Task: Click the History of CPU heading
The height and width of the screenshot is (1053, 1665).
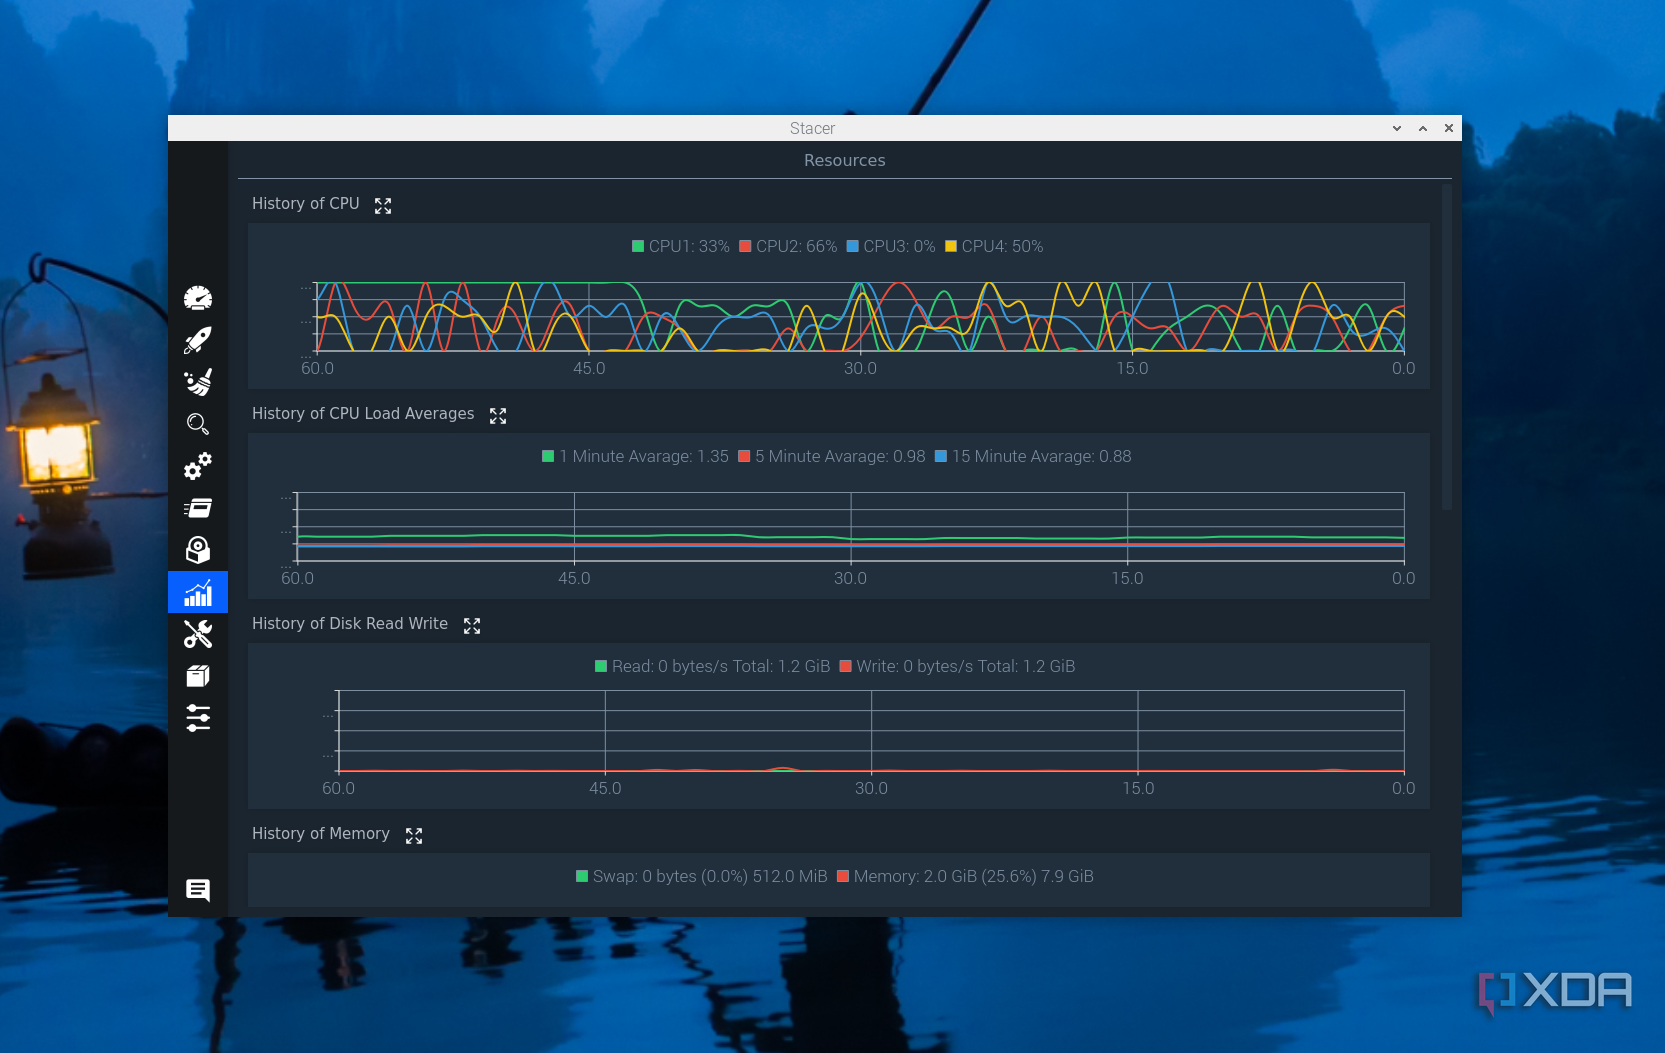Action: click(x=306, y=203)
